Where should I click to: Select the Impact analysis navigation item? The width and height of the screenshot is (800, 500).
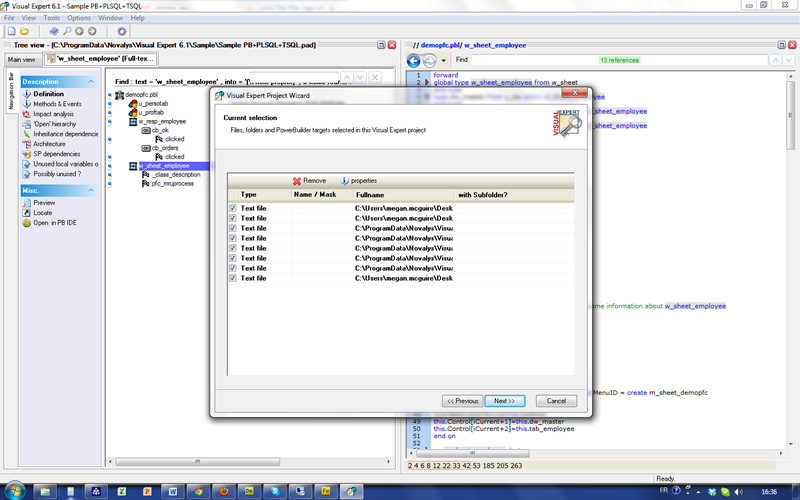55,114
